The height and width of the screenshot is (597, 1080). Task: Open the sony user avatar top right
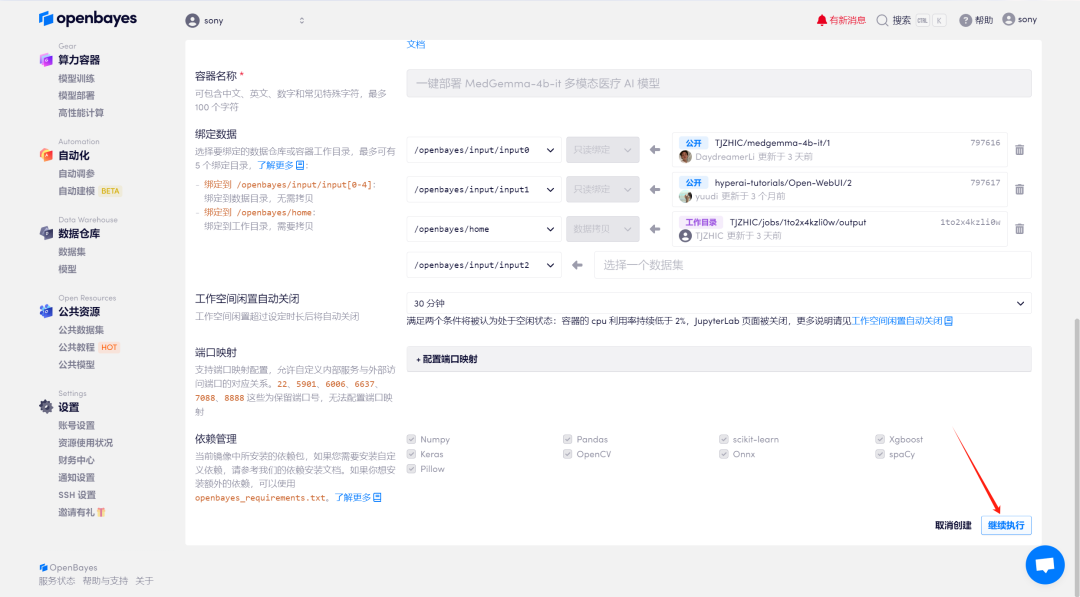pyautogui.click(x=1008, y=19)
